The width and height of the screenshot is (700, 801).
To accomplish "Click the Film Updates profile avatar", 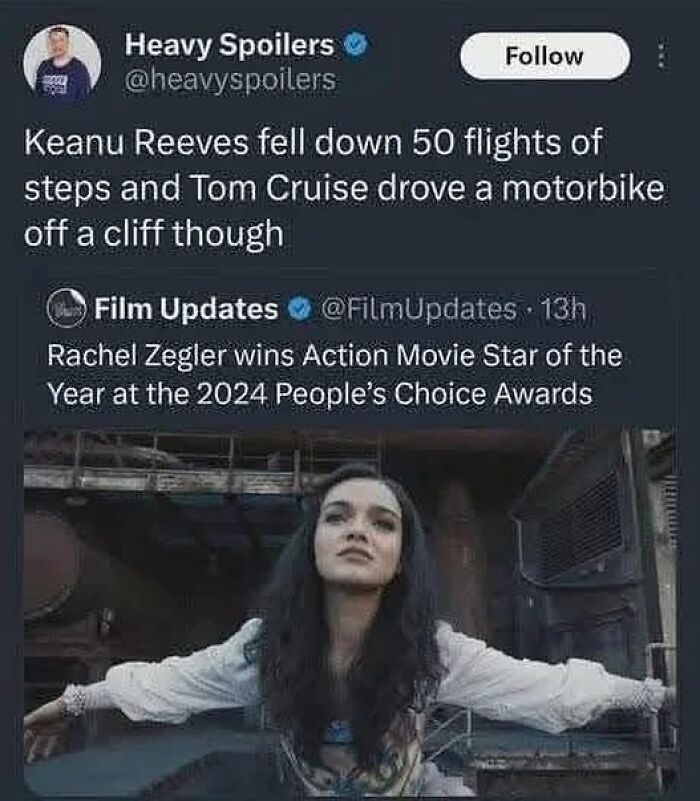I will click(64, 308).
